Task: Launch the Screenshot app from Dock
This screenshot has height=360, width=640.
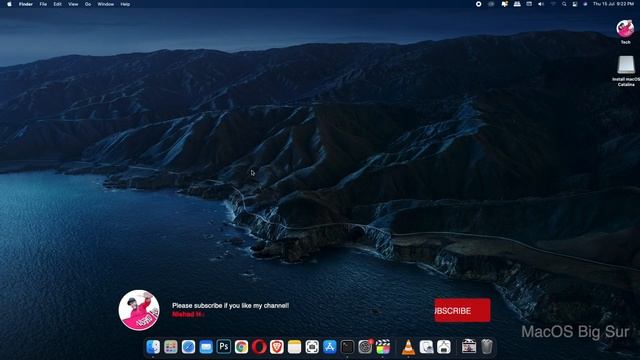Action: (x=312, y=347)
